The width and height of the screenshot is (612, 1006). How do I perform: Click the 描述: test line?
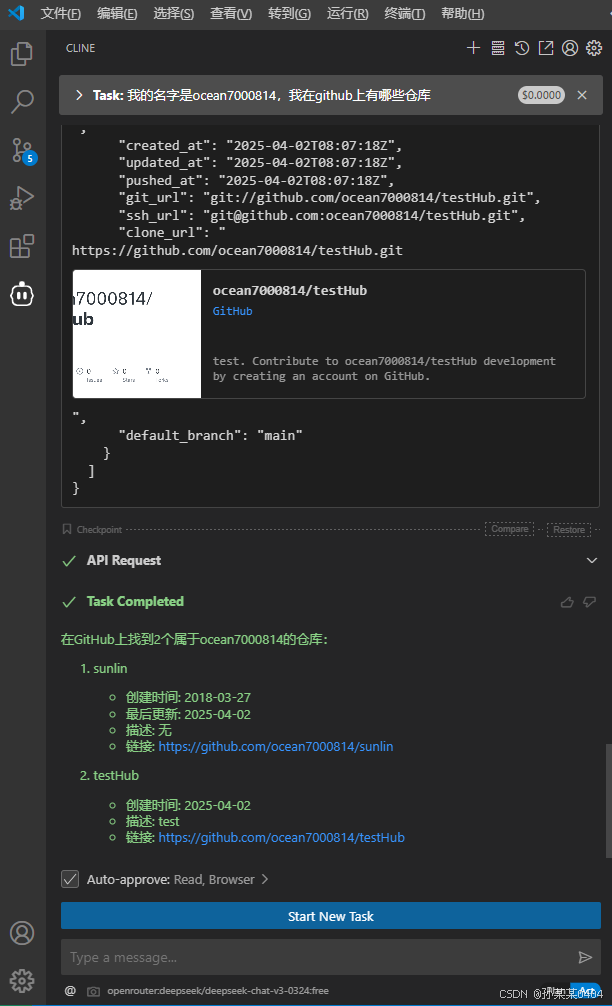click(x=153, y=821)
